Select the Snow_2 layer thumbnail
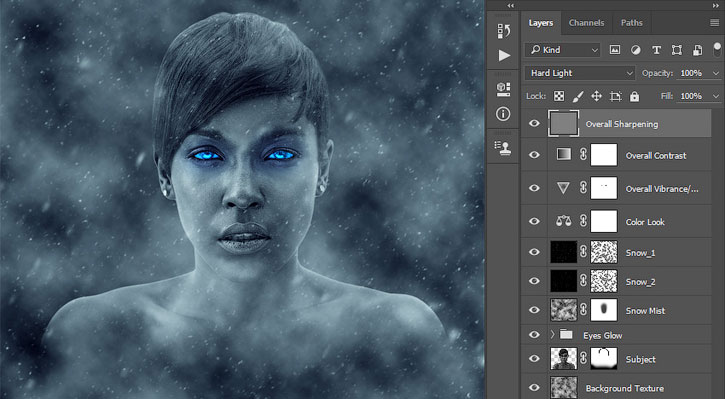 564,281
